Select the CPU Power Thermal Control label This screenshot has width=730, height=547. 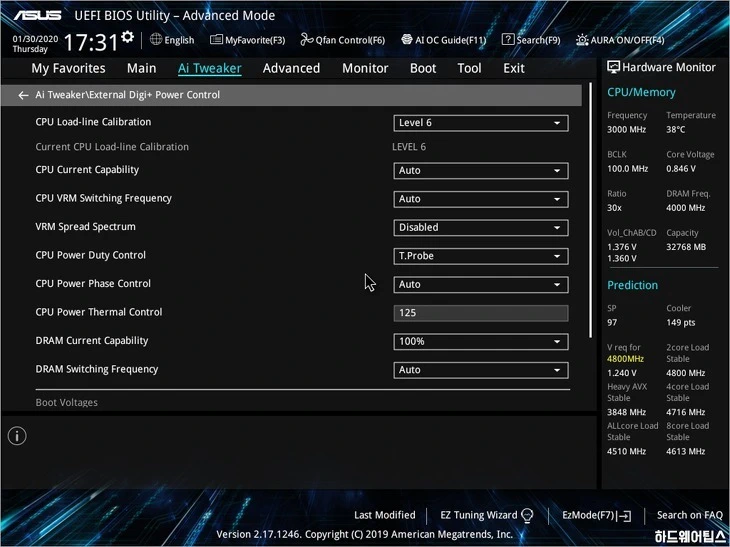click(99, 312)
